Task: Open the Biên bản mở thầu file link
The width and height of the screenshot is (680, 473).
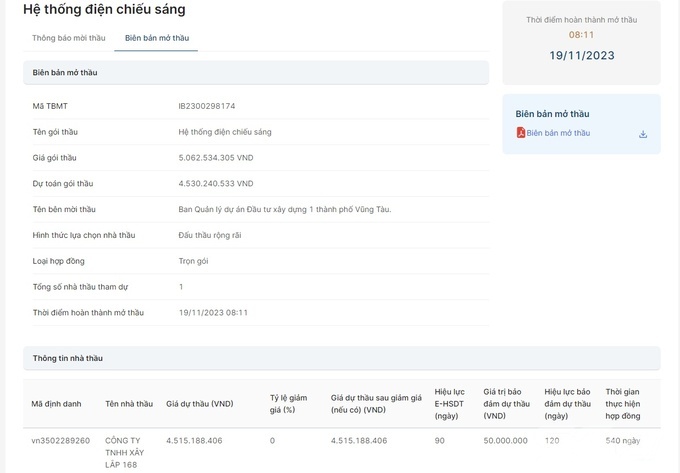Action: click(x=558, y=133)
